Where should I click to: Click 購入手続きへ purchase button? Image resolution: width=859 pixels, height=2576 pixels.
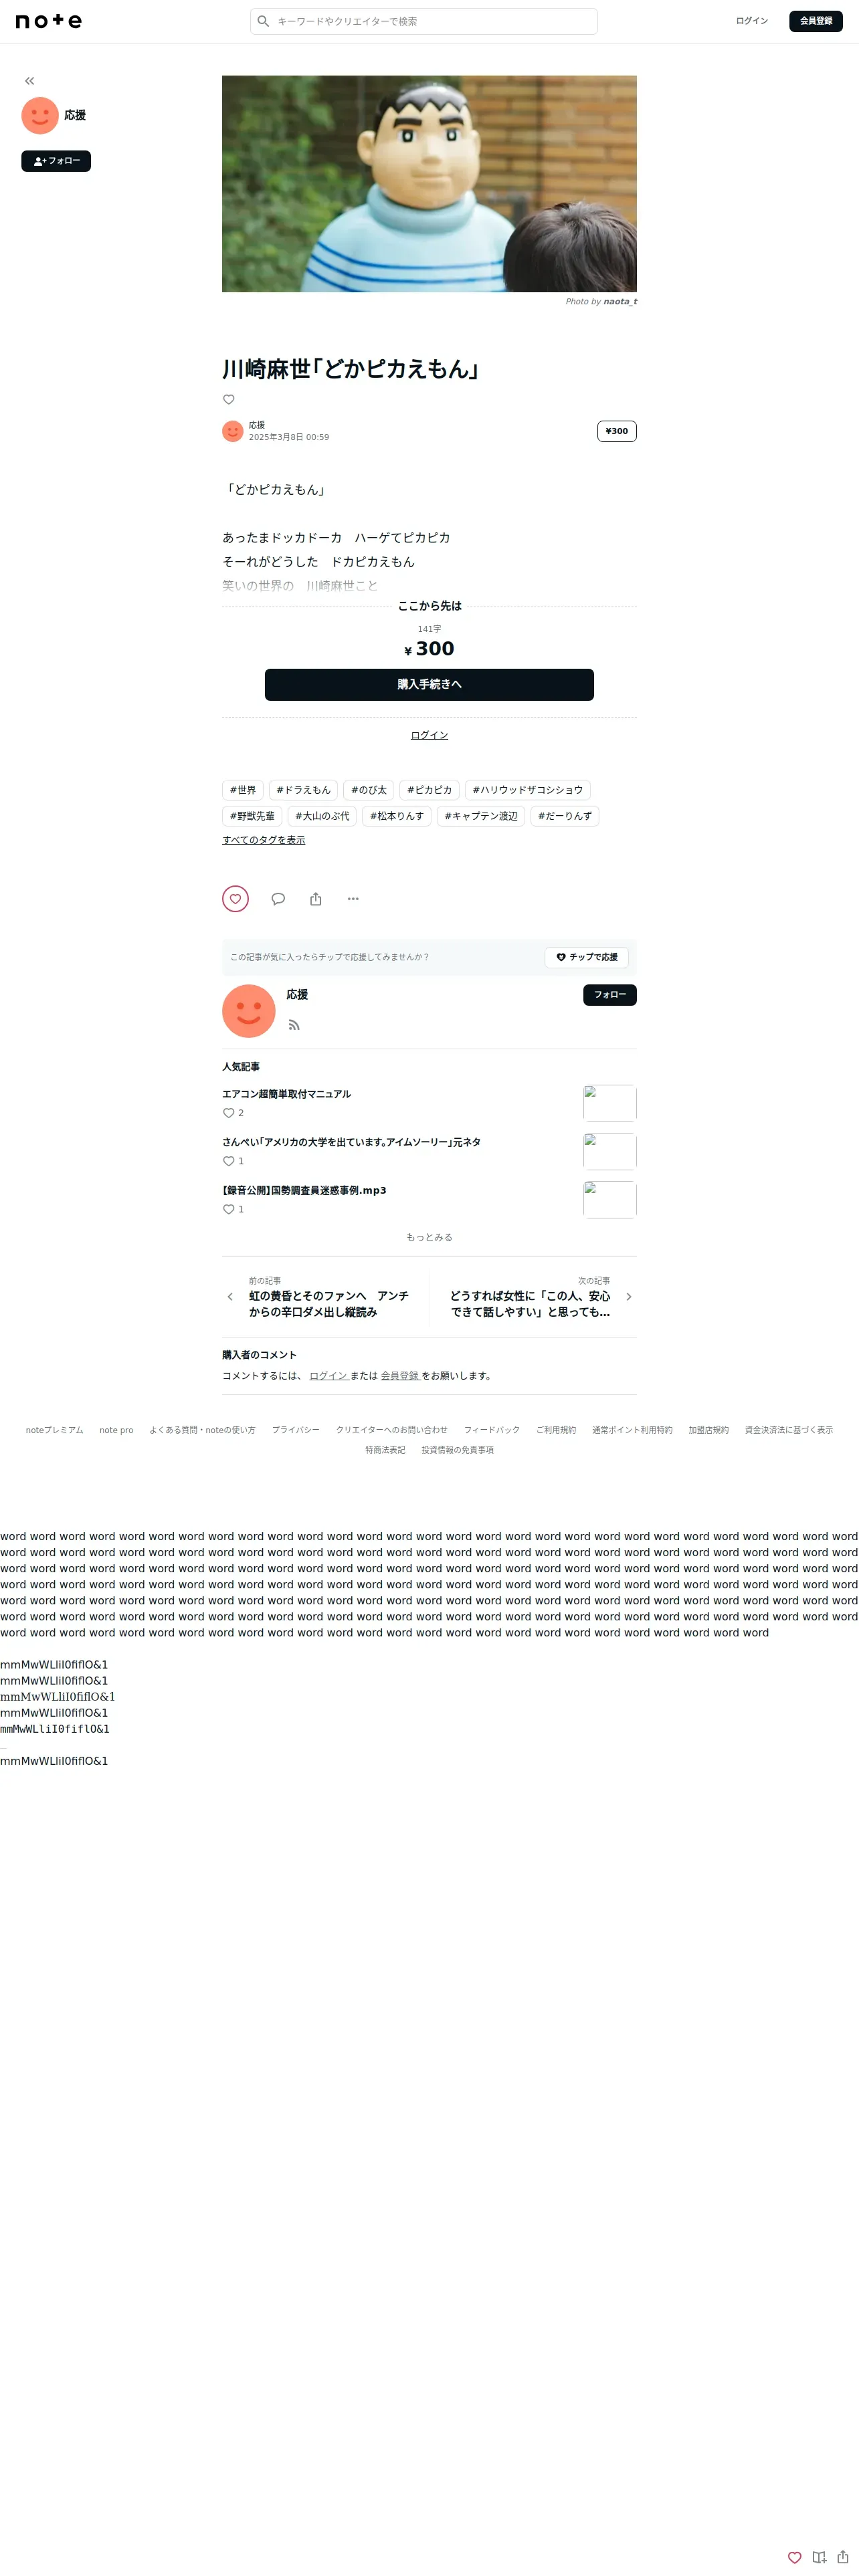(429, 685)
